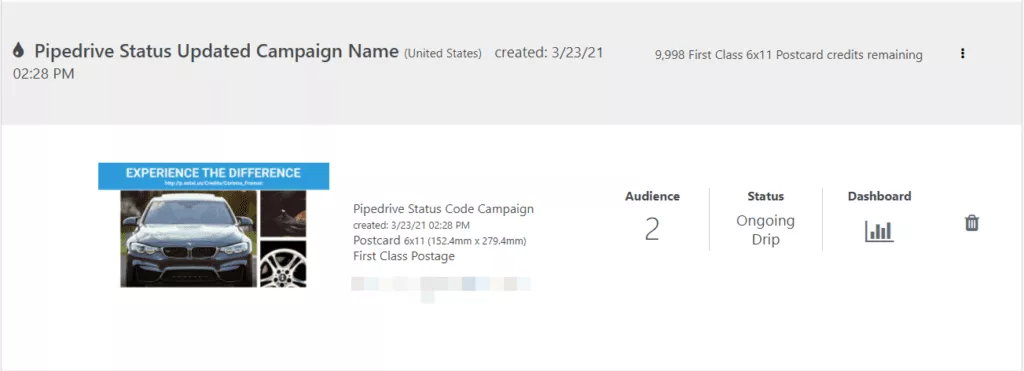The height and width of the screenshot is (371, 1024).
Task: Click the Audience column label
Action: pos(652,196)
